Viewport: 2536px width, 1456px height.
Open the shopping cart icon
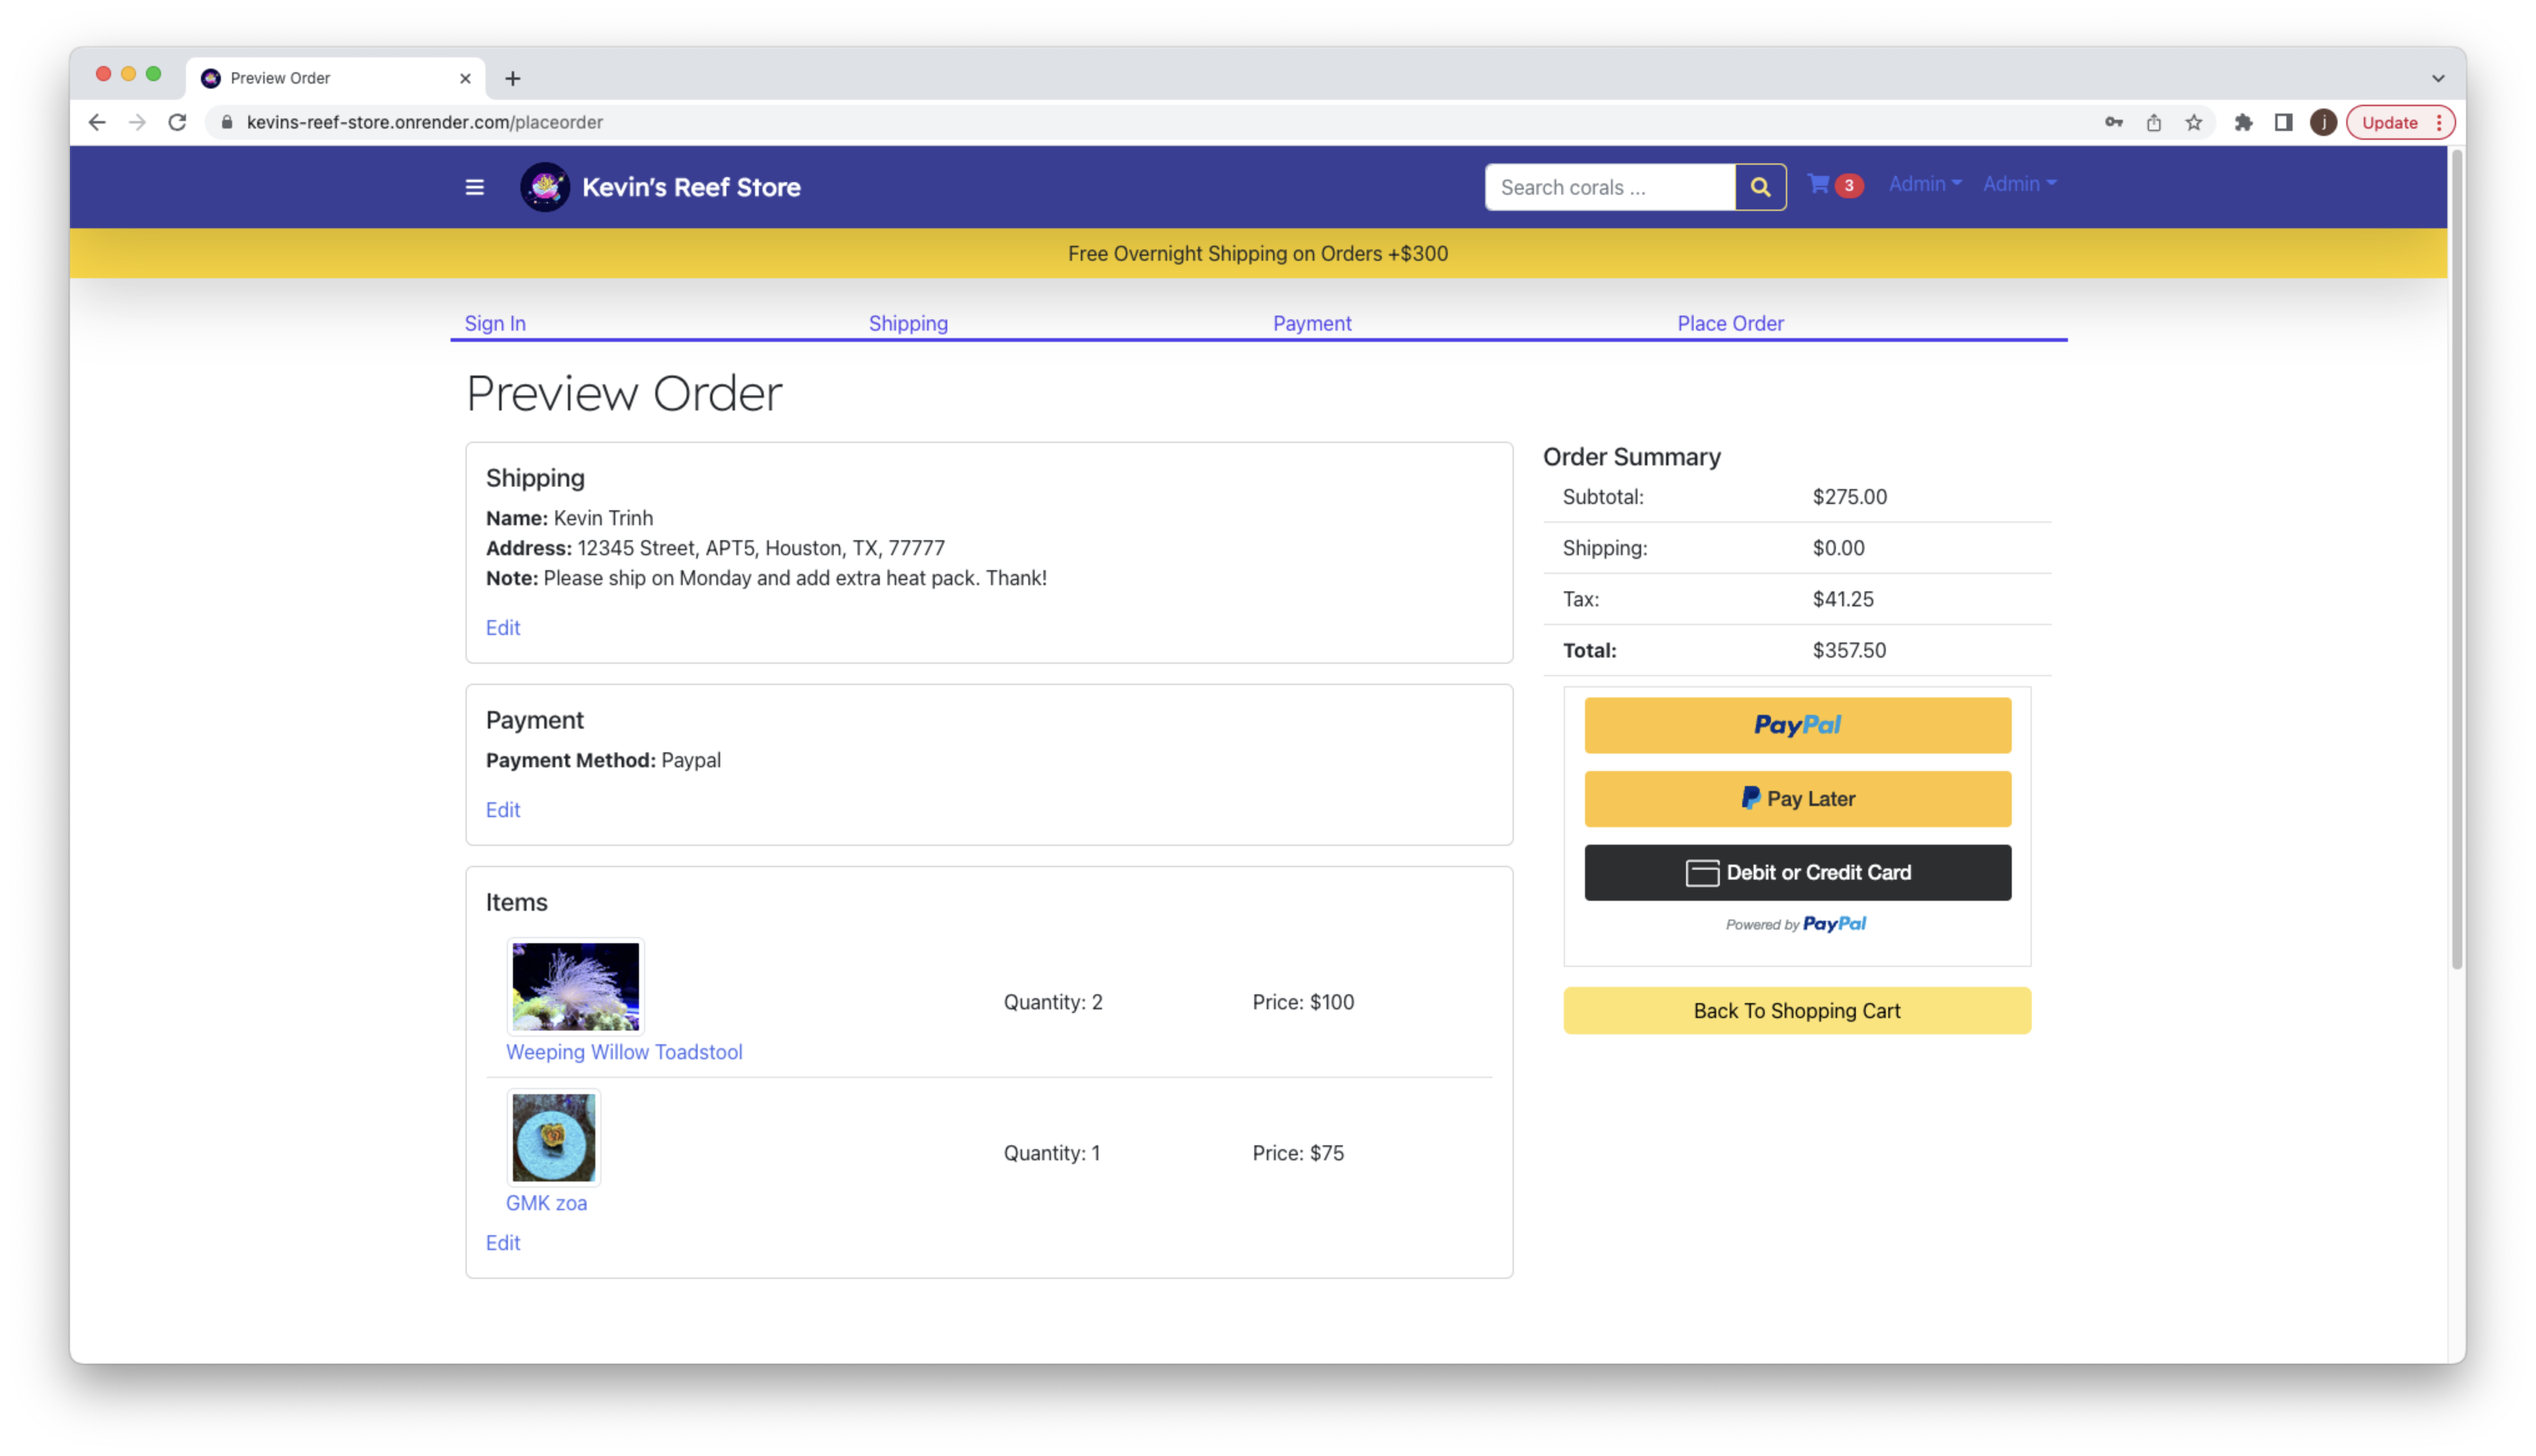[1818, 184]
